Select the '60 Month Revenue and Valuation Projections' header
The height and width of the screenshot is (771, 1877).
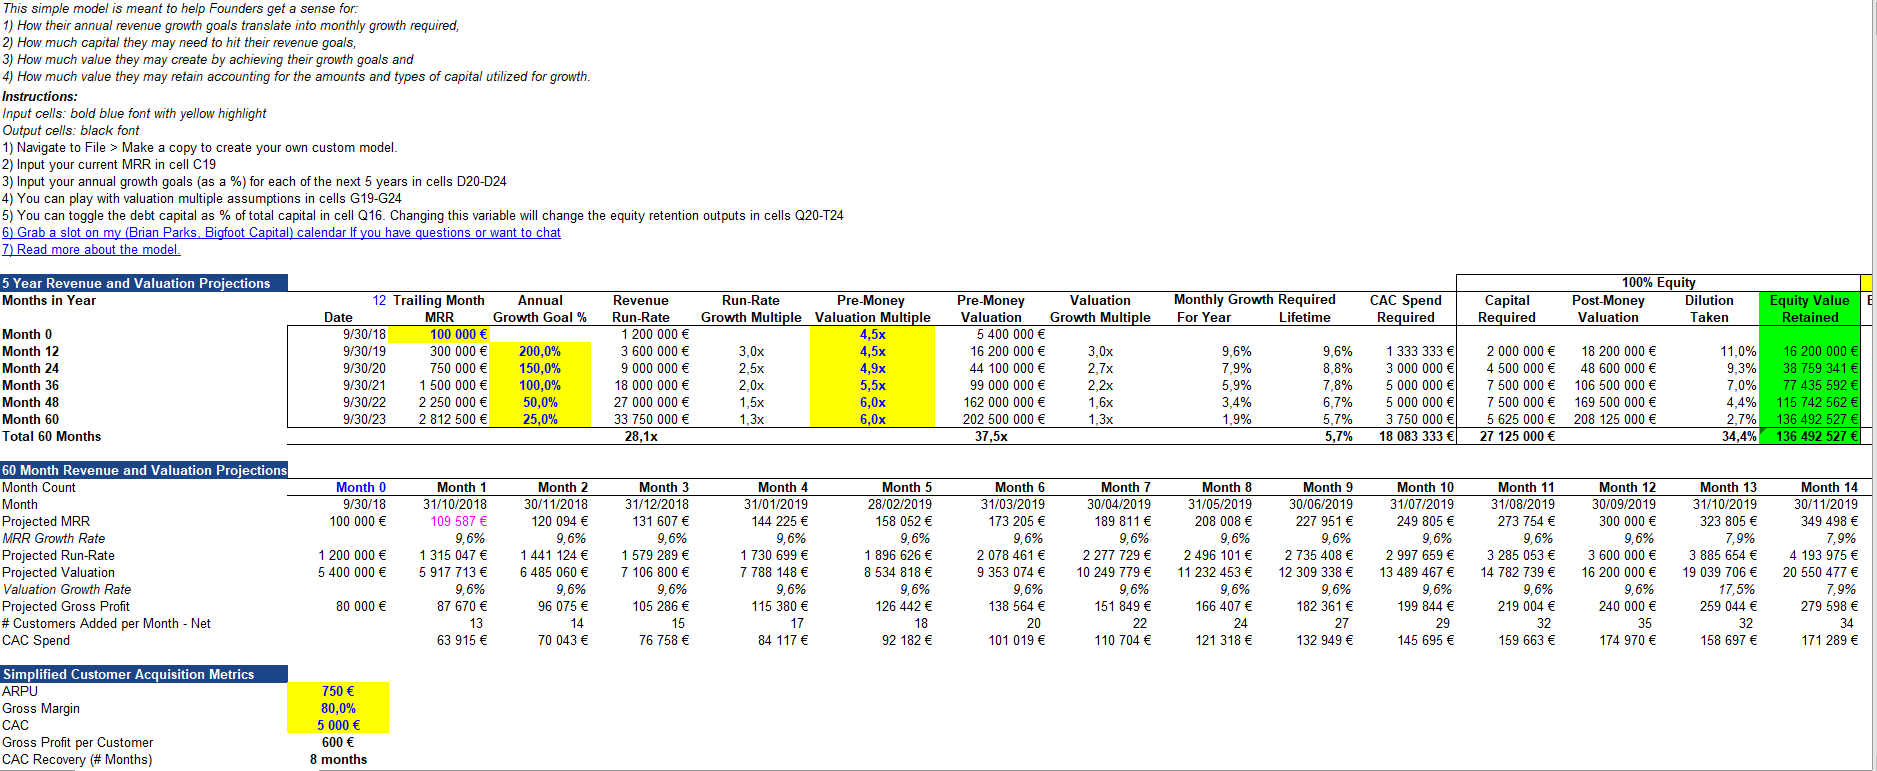pyautogui.click(x=144, y=470)
